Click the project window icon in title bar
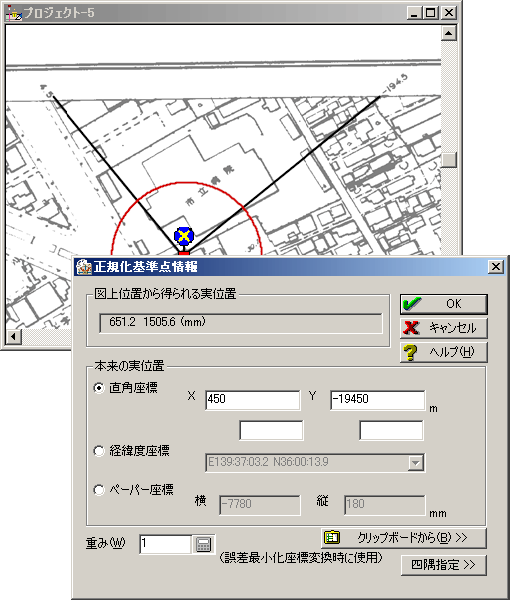Viewport: 510px width, 600px height. coord(14,13)
